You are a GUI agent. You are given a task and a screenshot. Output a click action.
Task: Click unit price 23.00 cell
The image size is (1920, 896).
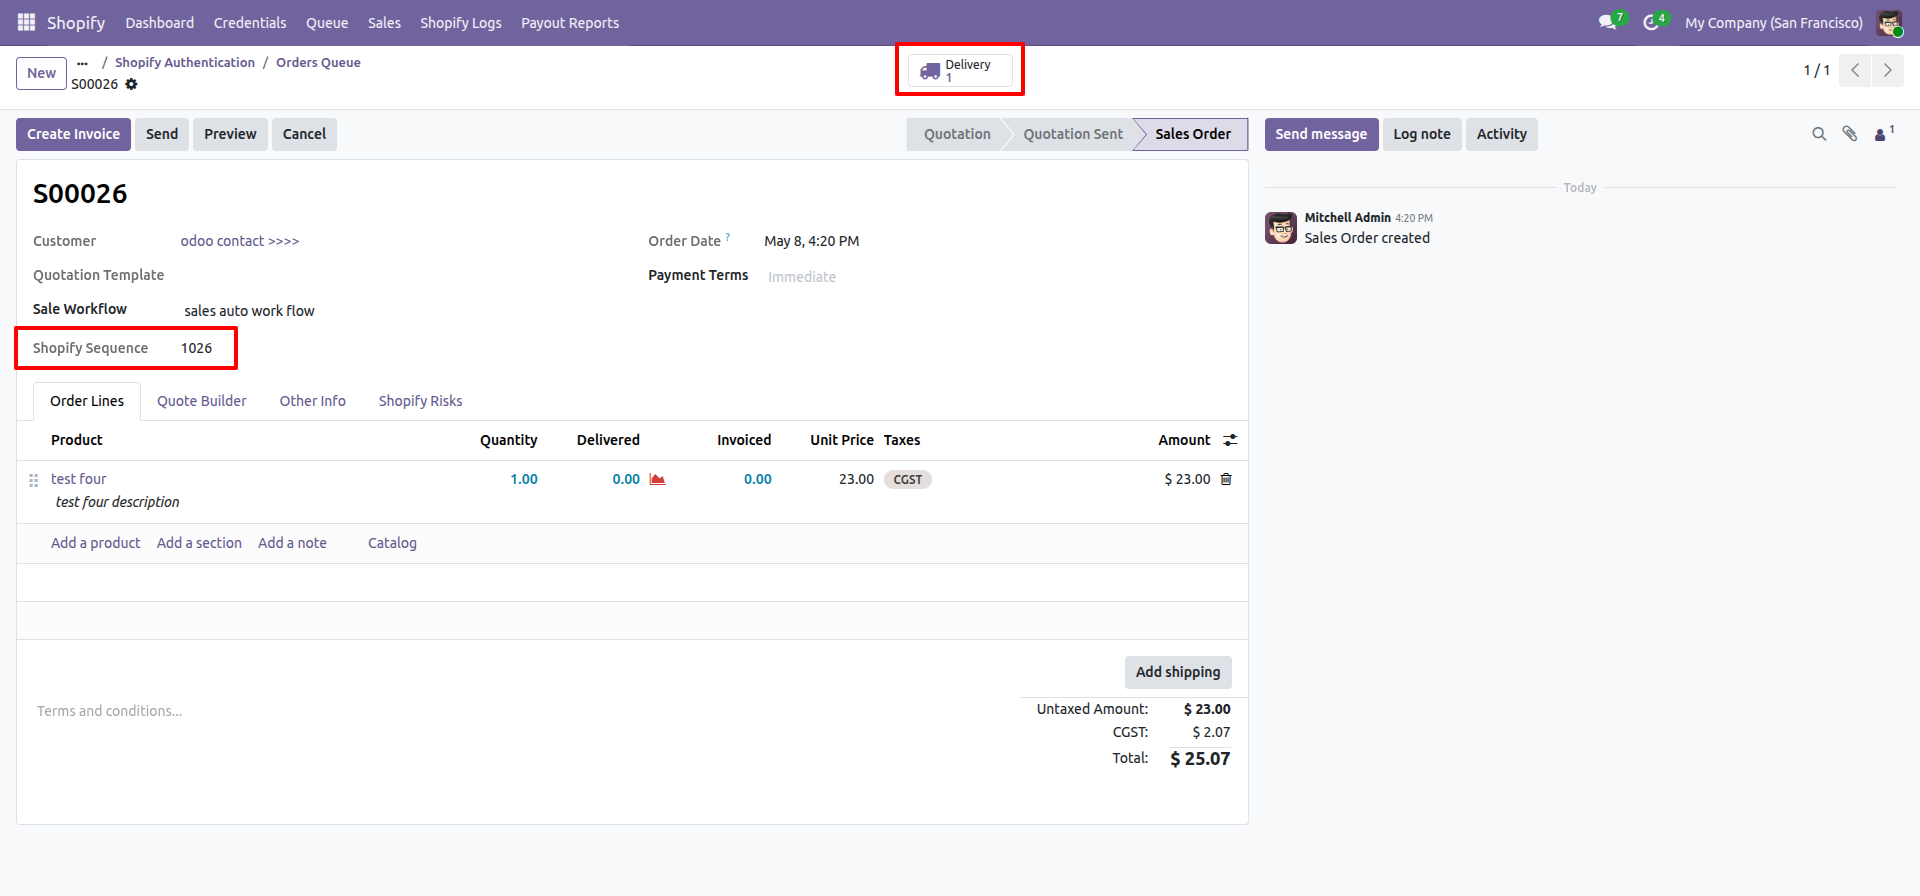click(x=856, y=479)
